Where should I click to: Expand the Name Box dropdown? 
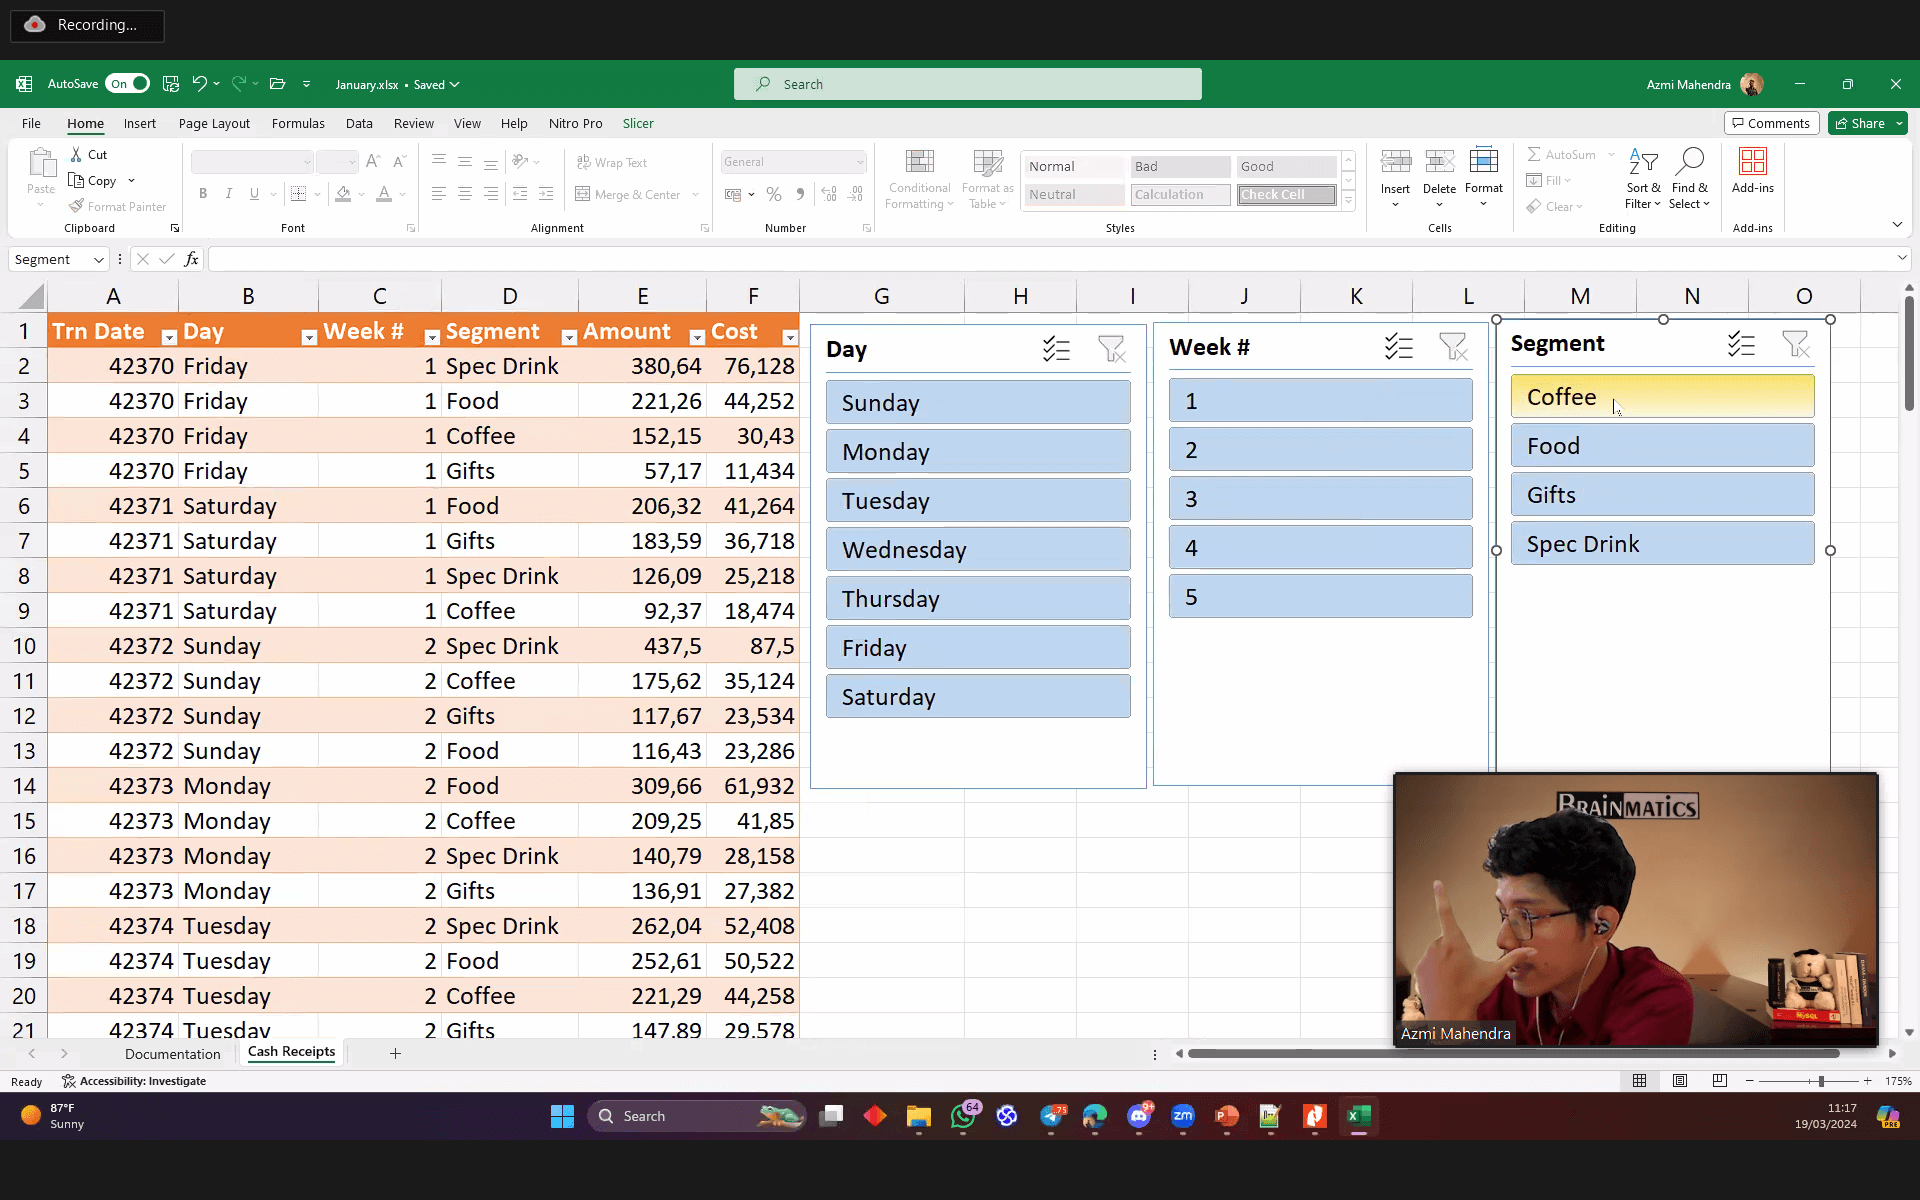[x=98, y=260]
